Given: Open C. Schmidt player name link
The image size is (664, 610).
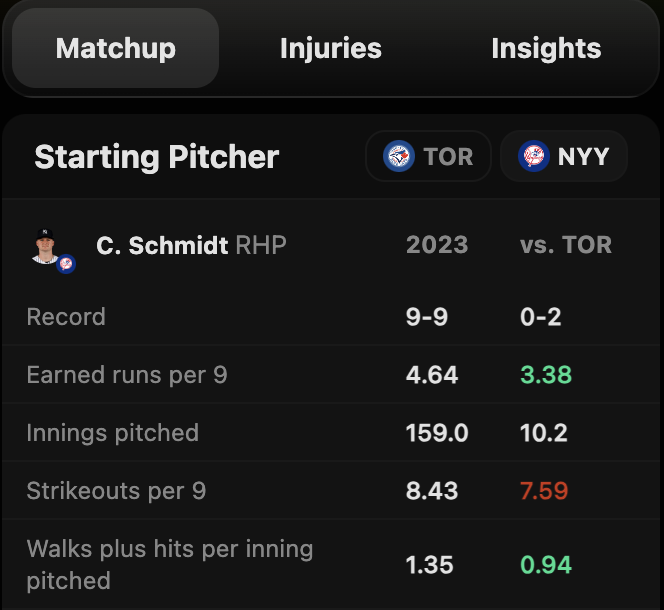Looking at the screenshot, I should pyautogui.click(x=162, y=245).
